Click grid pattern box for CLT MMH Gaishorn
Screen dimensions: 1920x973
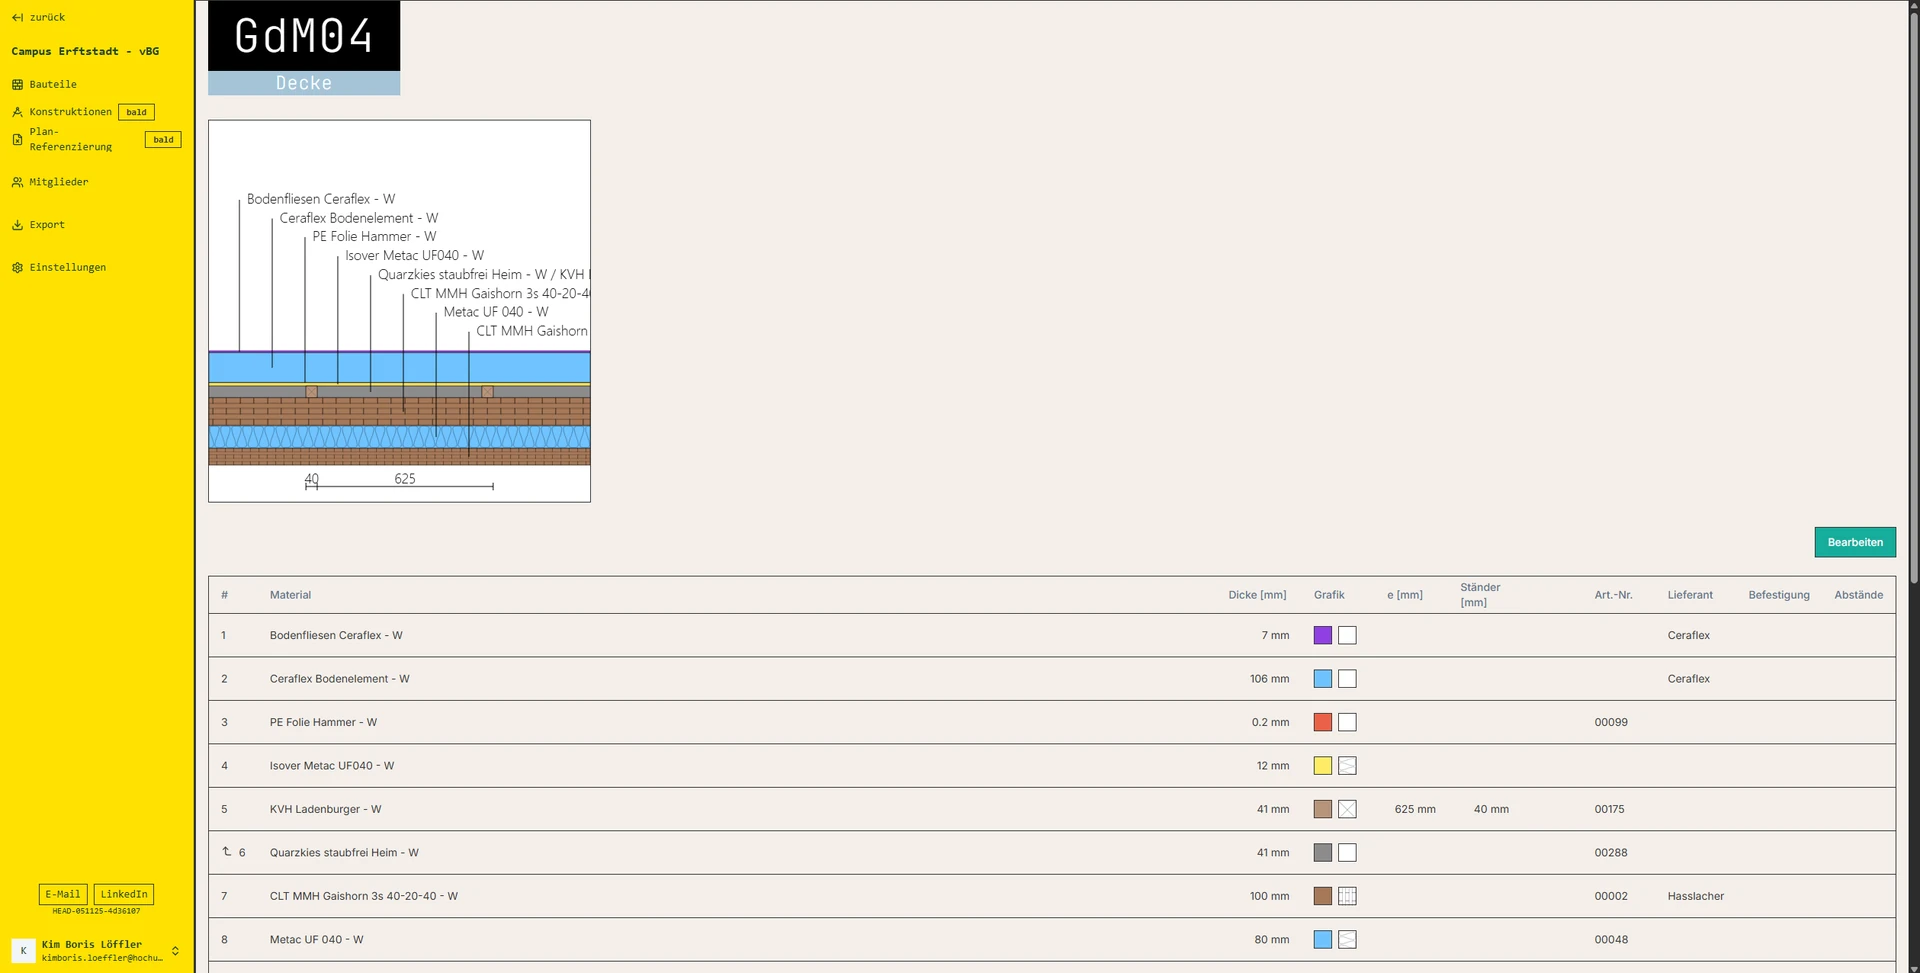1347,896
